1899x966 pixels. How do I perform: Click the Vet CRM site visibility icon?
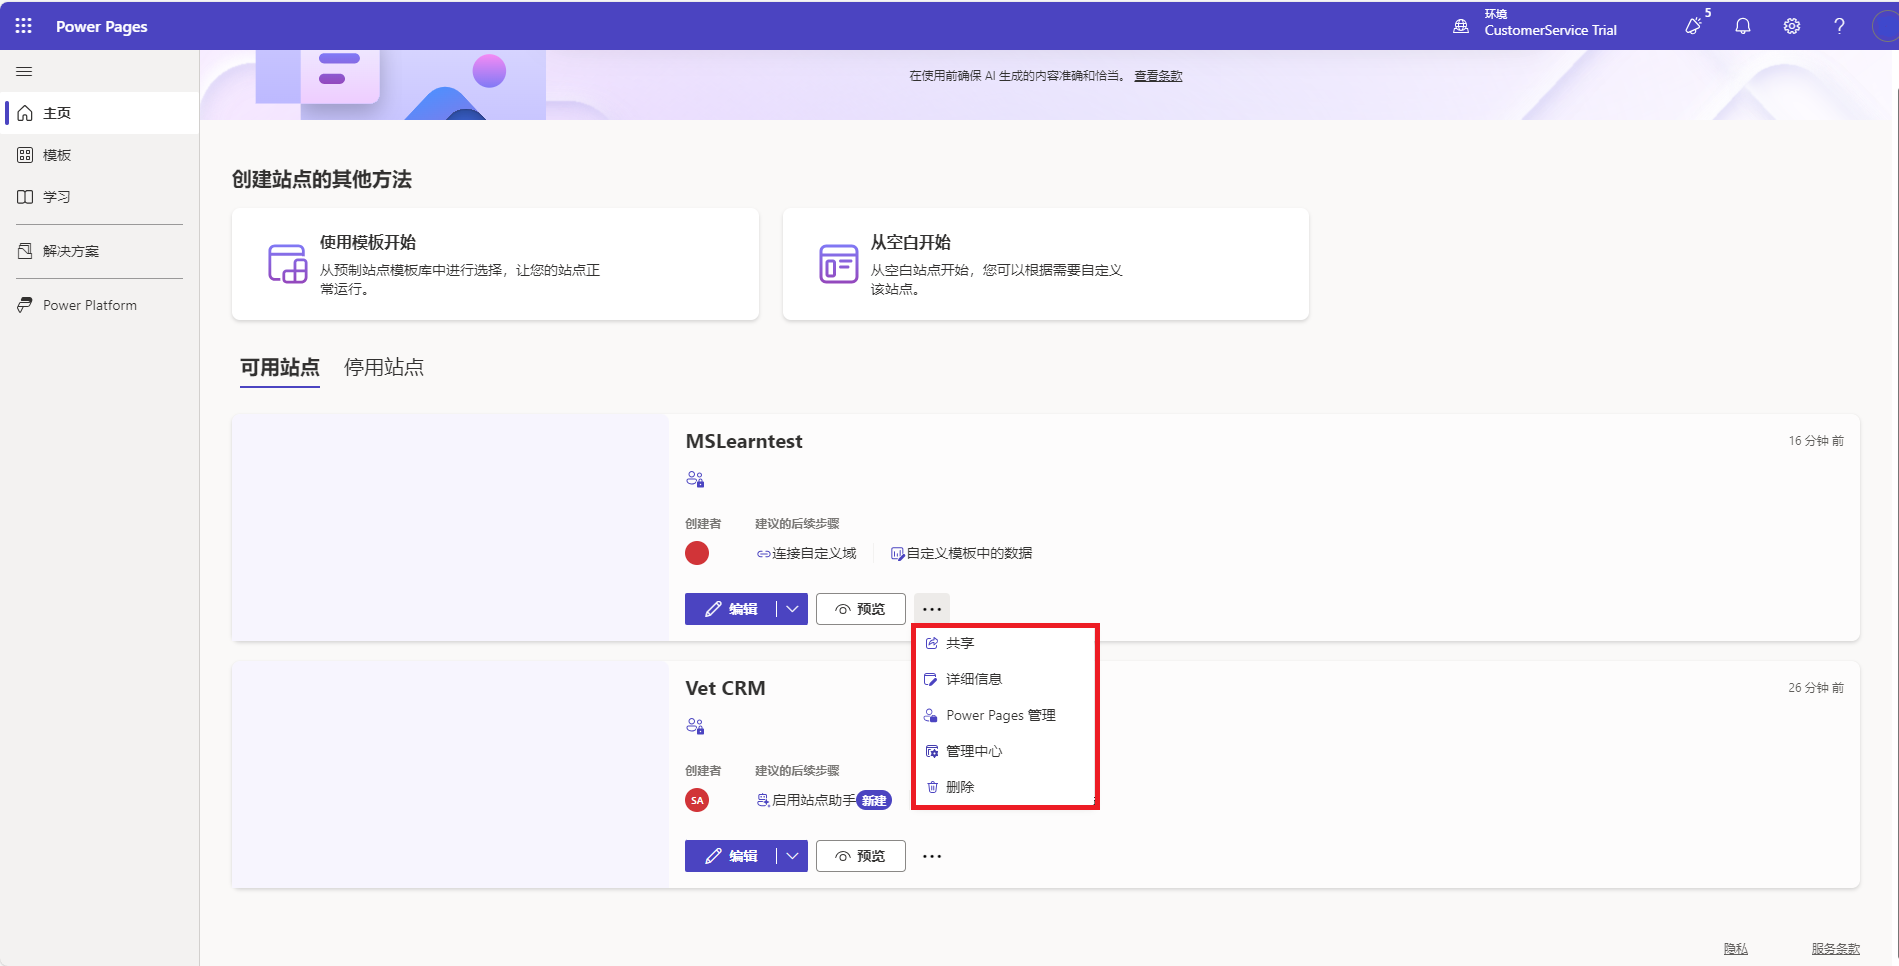point(695,726)
